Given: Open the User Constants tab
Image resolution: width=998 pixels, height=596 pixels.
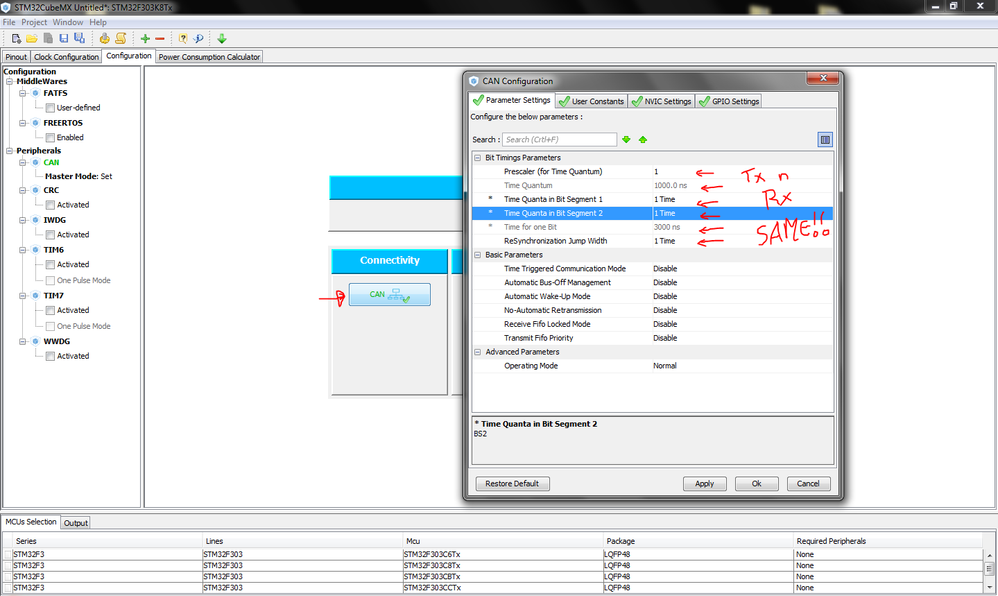Looking at the screenshot, I should 591,101.
